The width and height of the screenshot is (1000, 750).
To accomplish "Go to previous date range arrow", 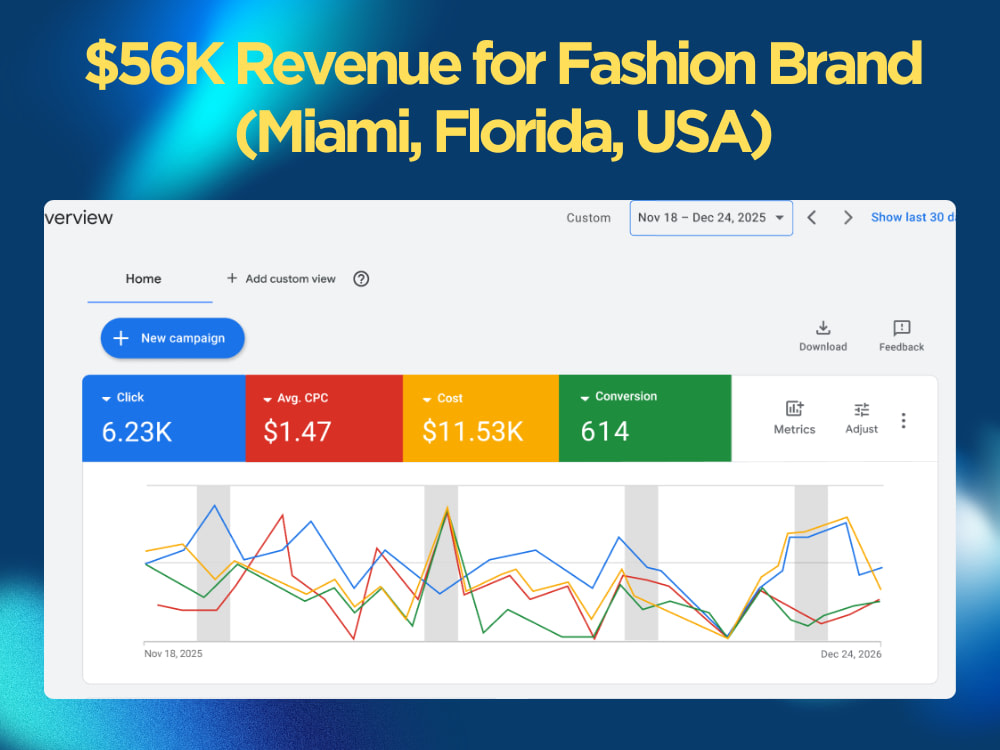I will [x=811, y=217].
